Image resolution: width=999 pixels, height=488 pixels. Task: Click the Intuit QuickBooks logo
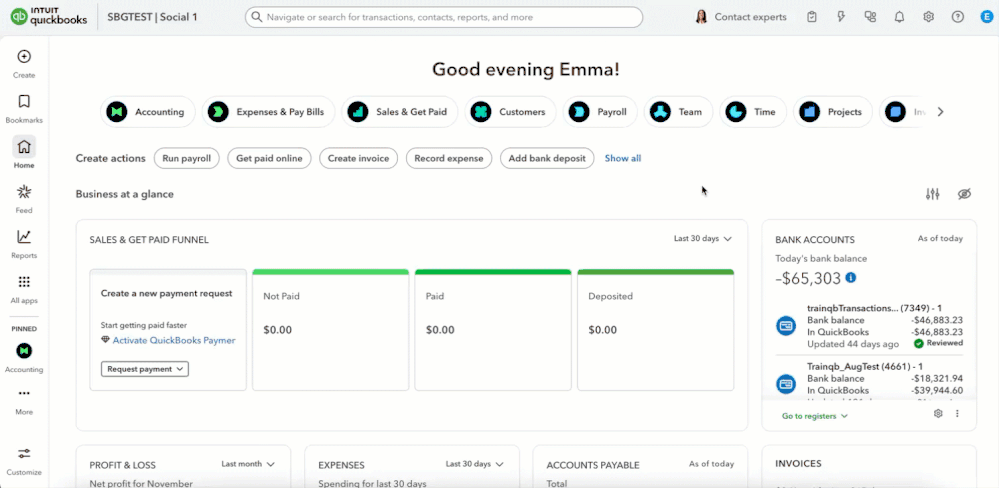pos(49,17)
